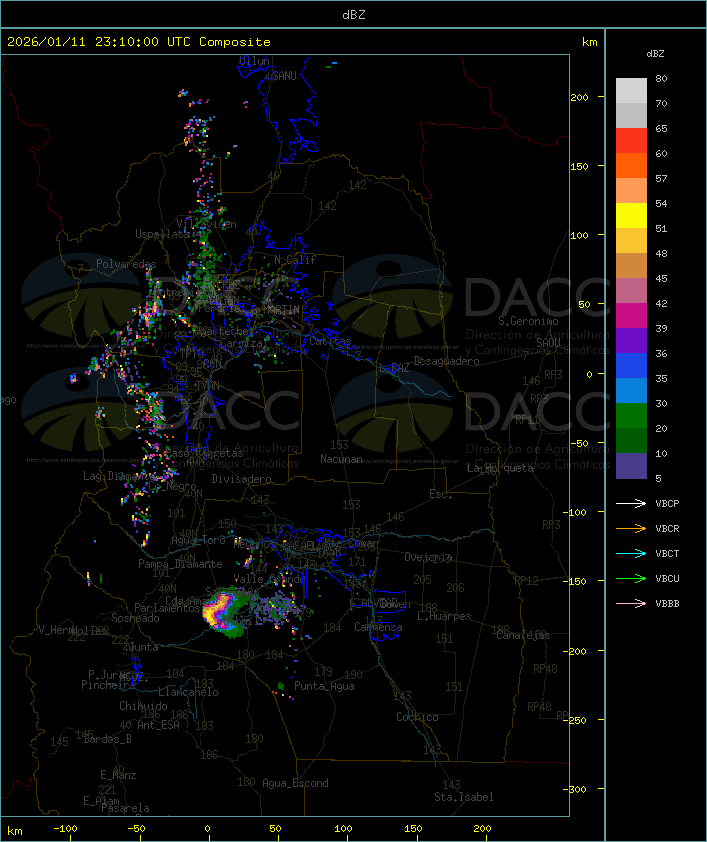Choose the light gray 70-80 dBZ swatch
The height and width of the screenshot is (842, 707).
631,91
